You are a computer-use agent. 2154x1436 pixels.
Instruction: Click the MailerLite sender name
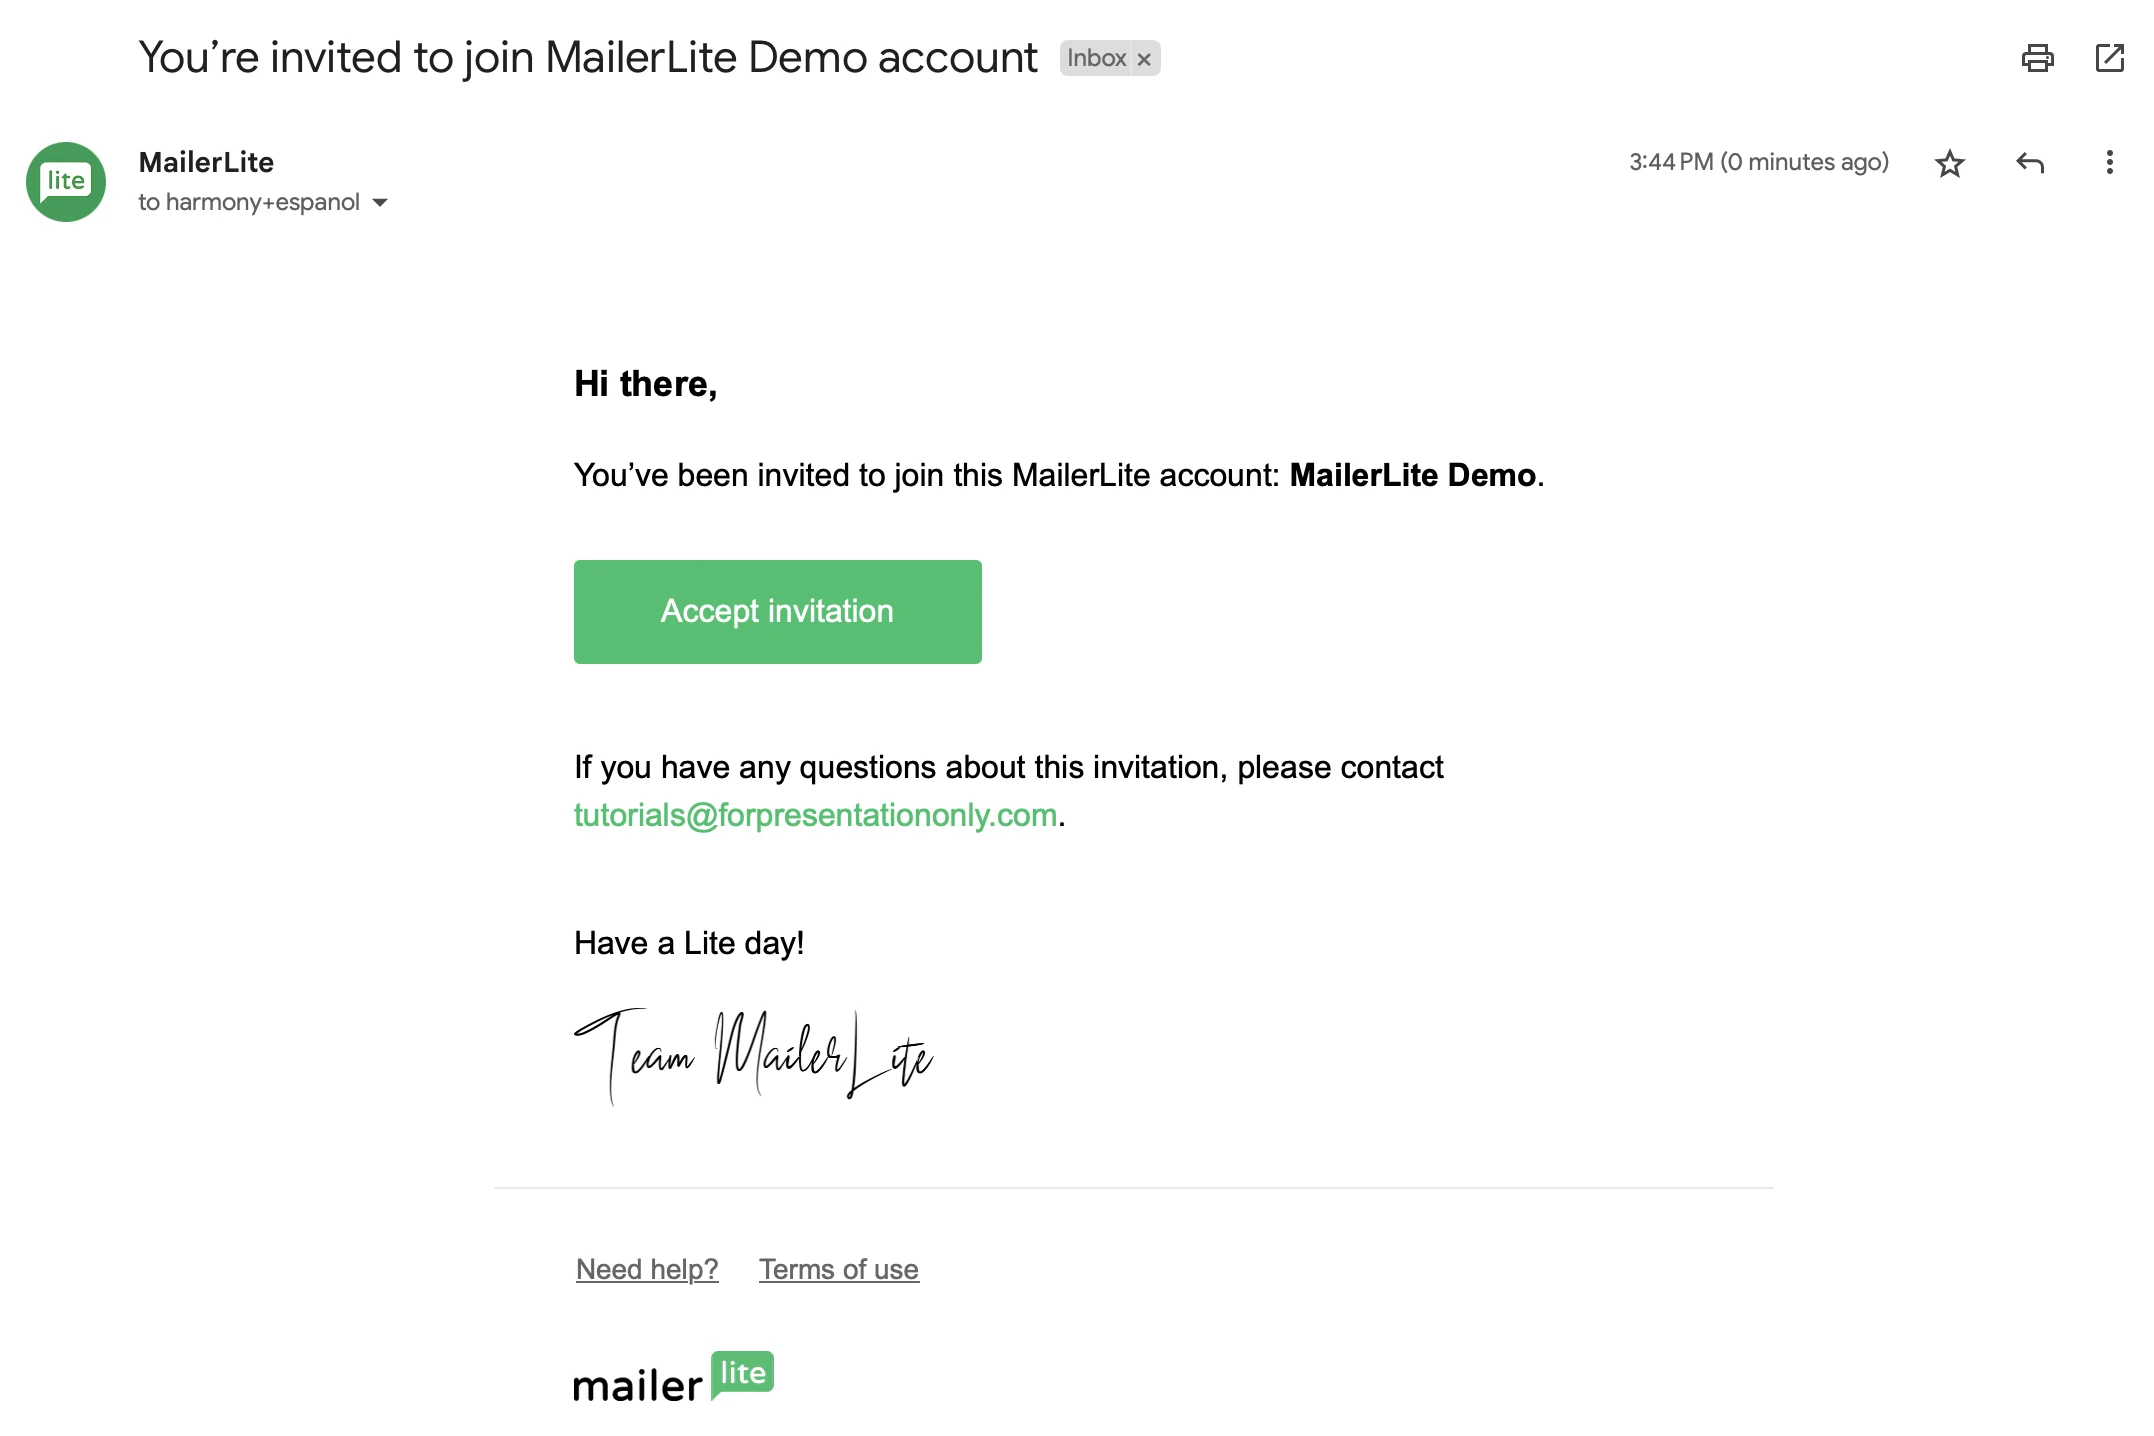coord(206,162)
